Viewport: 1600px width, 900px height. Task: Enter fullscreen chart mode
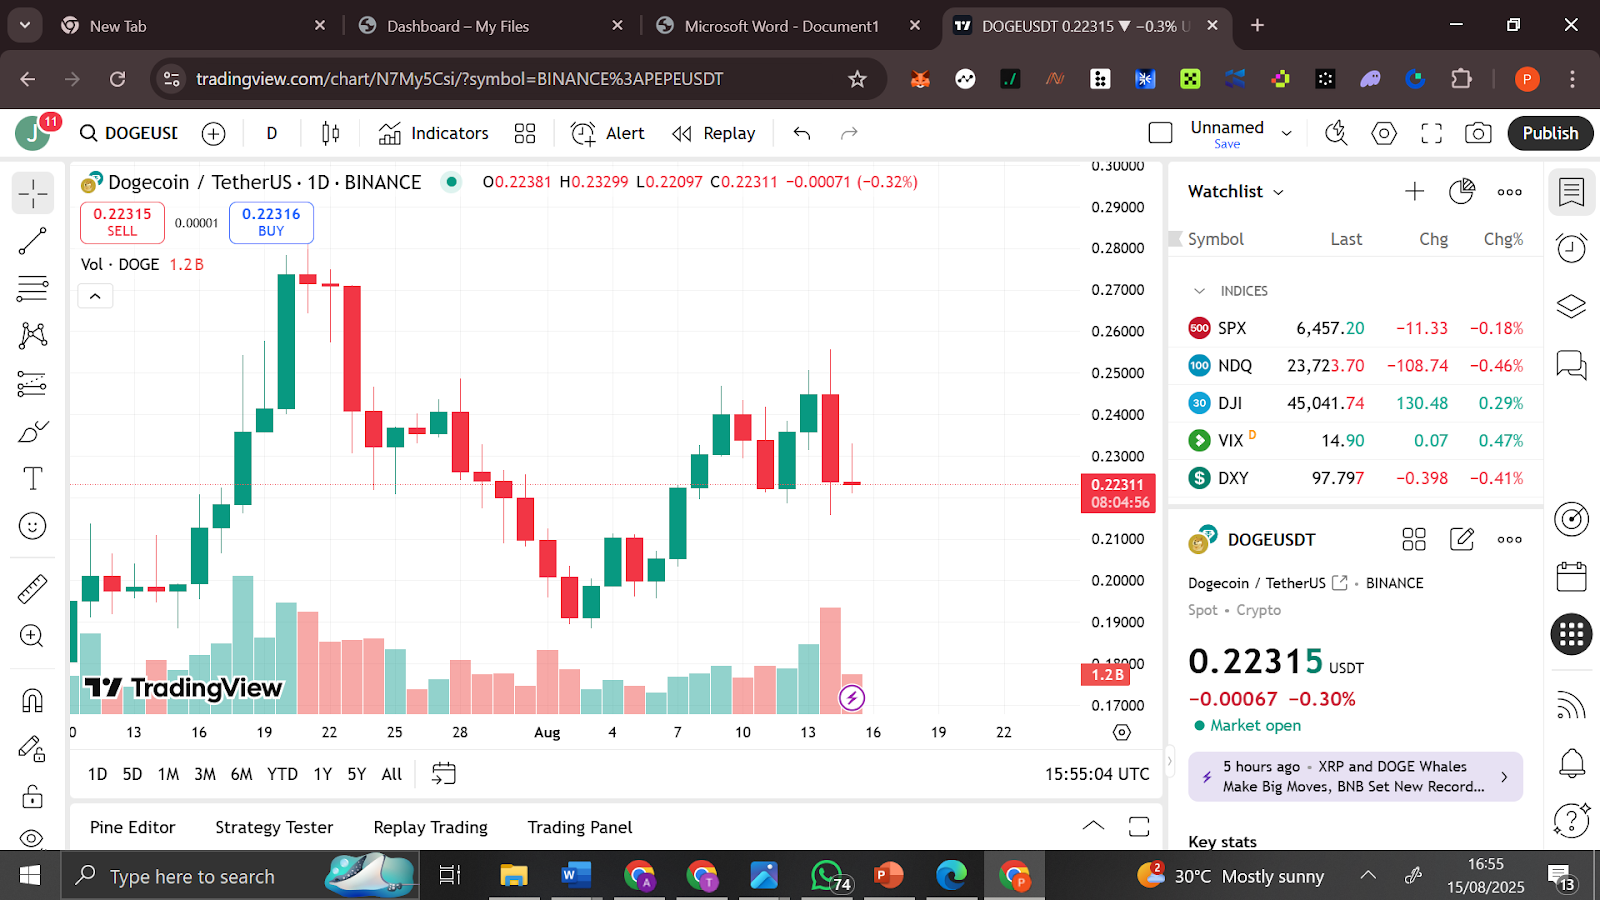click(x=1432, y=133)
